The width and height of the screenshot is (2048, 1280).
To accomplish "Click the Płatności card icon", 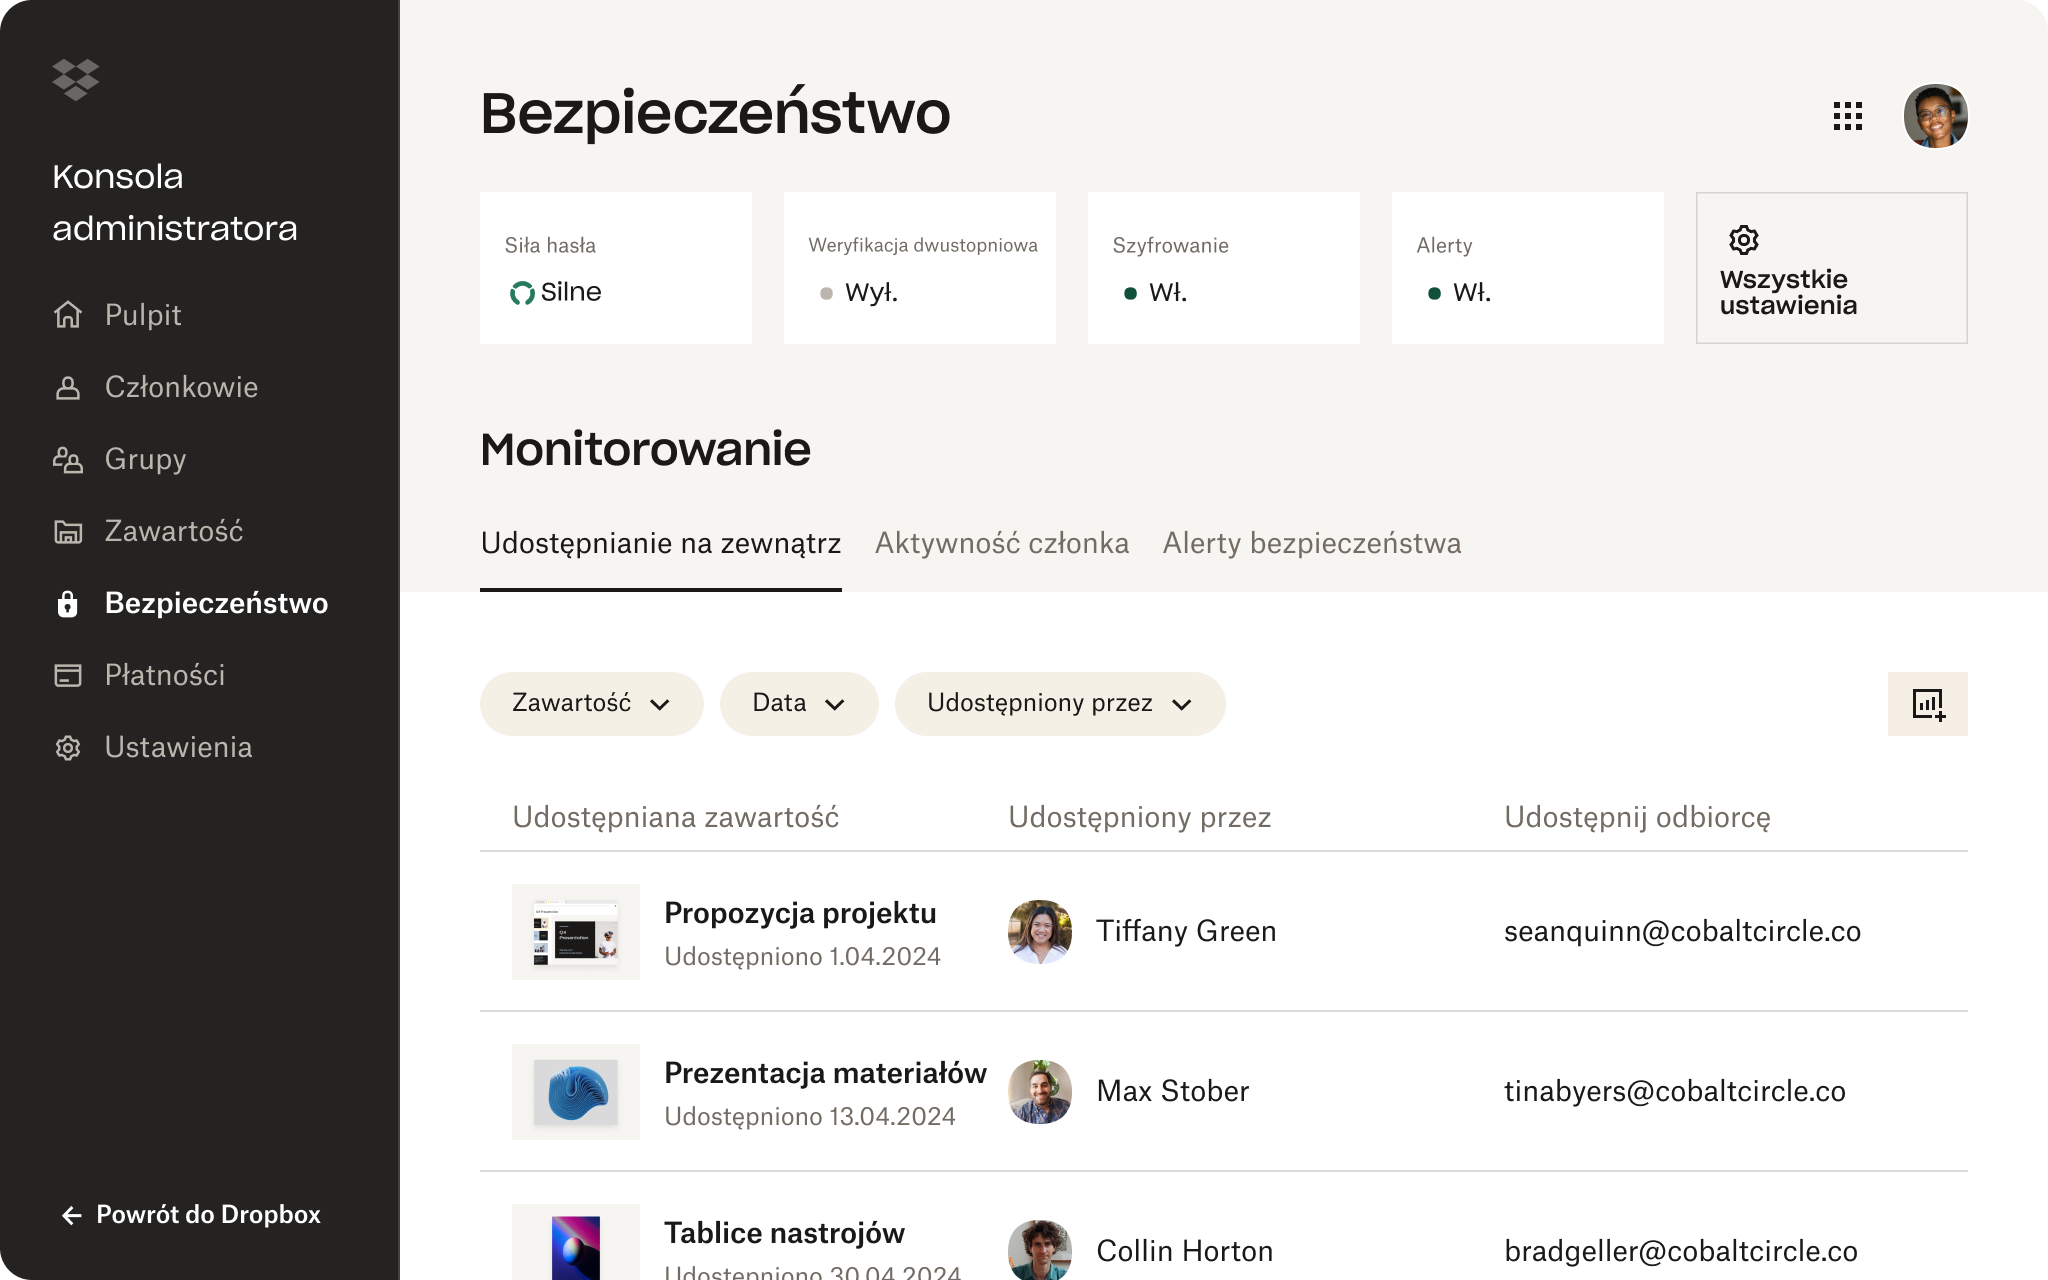I will coord(68,675).
